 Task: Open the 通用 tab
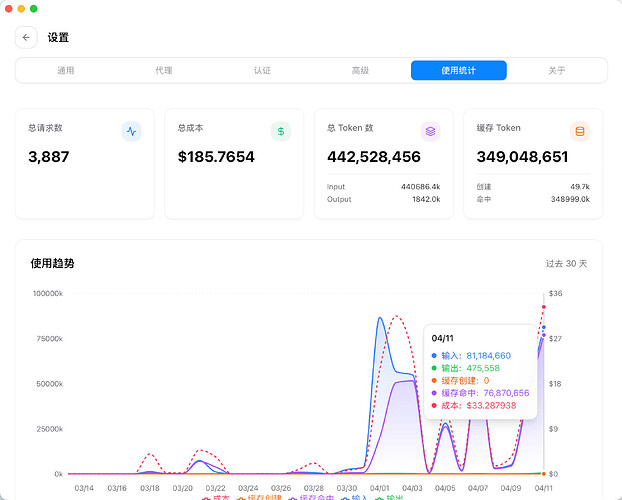pos(66,71)
